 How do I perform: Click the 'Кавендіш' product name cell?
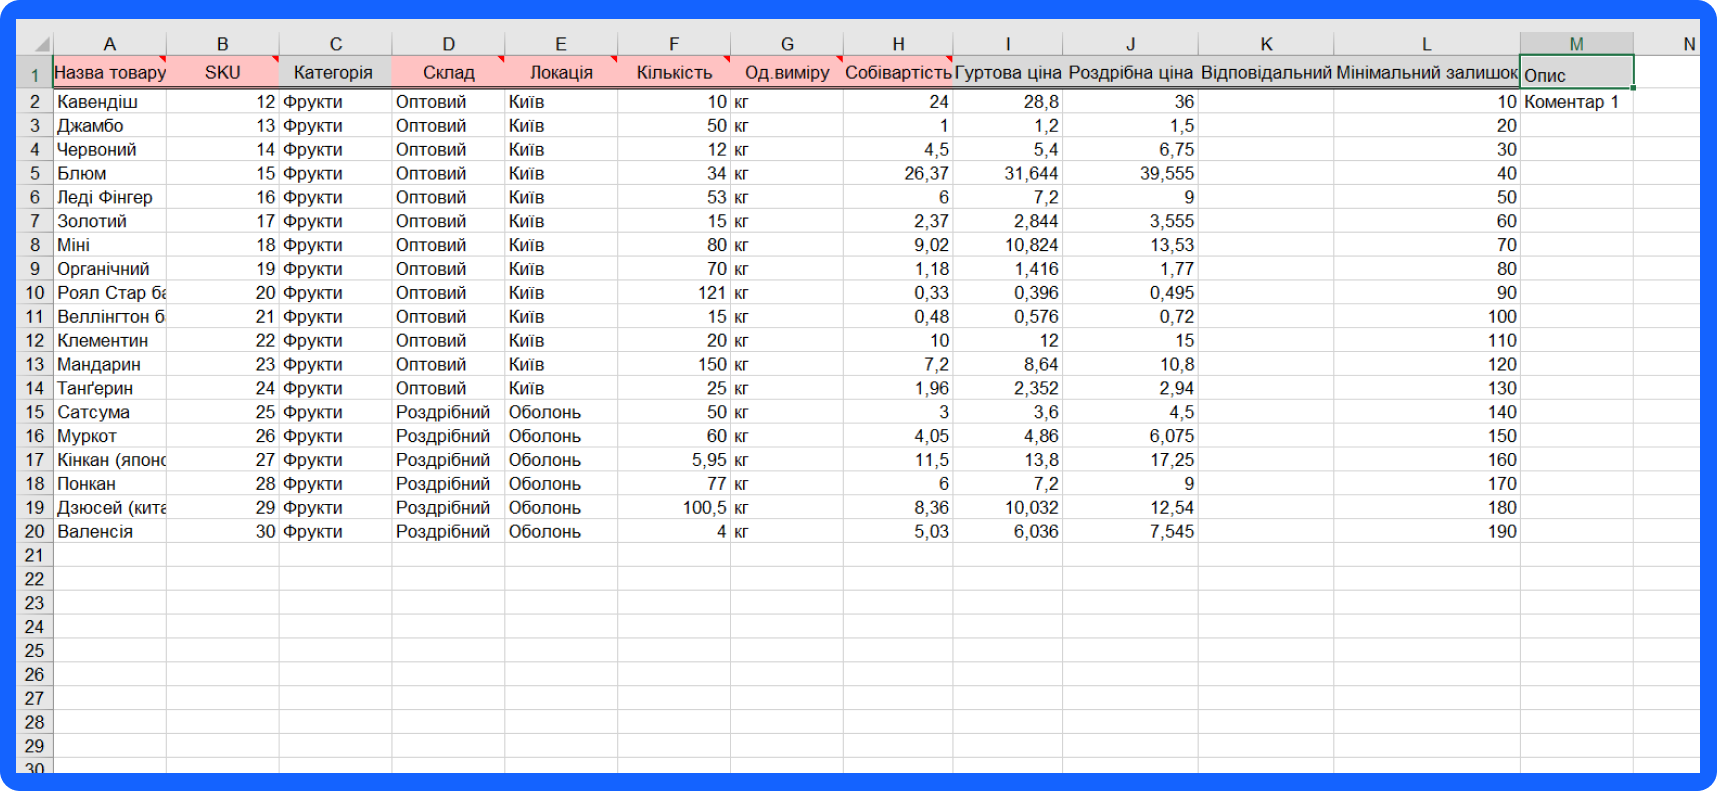(x=110, y=102)
